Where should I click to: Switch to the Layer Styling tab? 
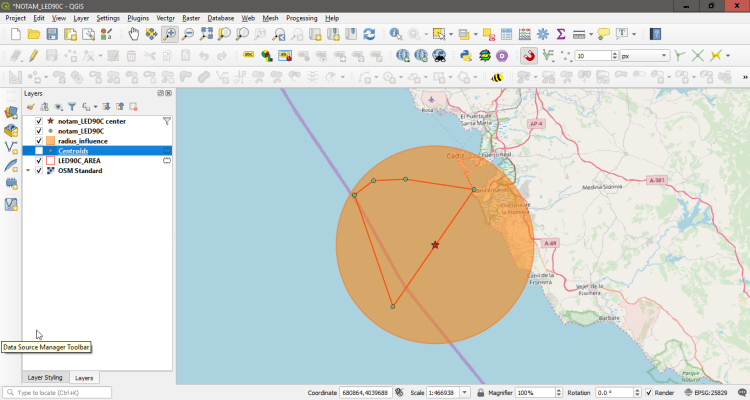(x=45, y=378)
